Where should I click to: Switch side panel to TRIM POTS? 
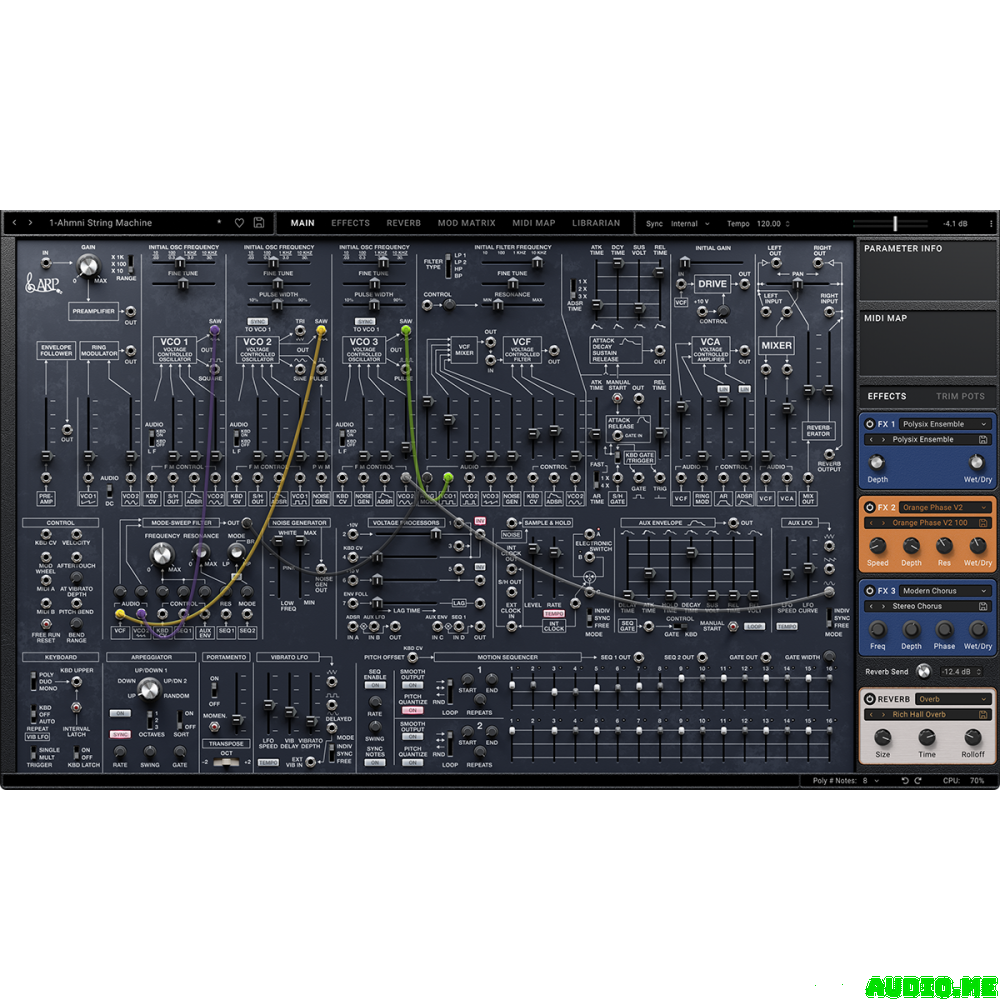click(960, 396)
